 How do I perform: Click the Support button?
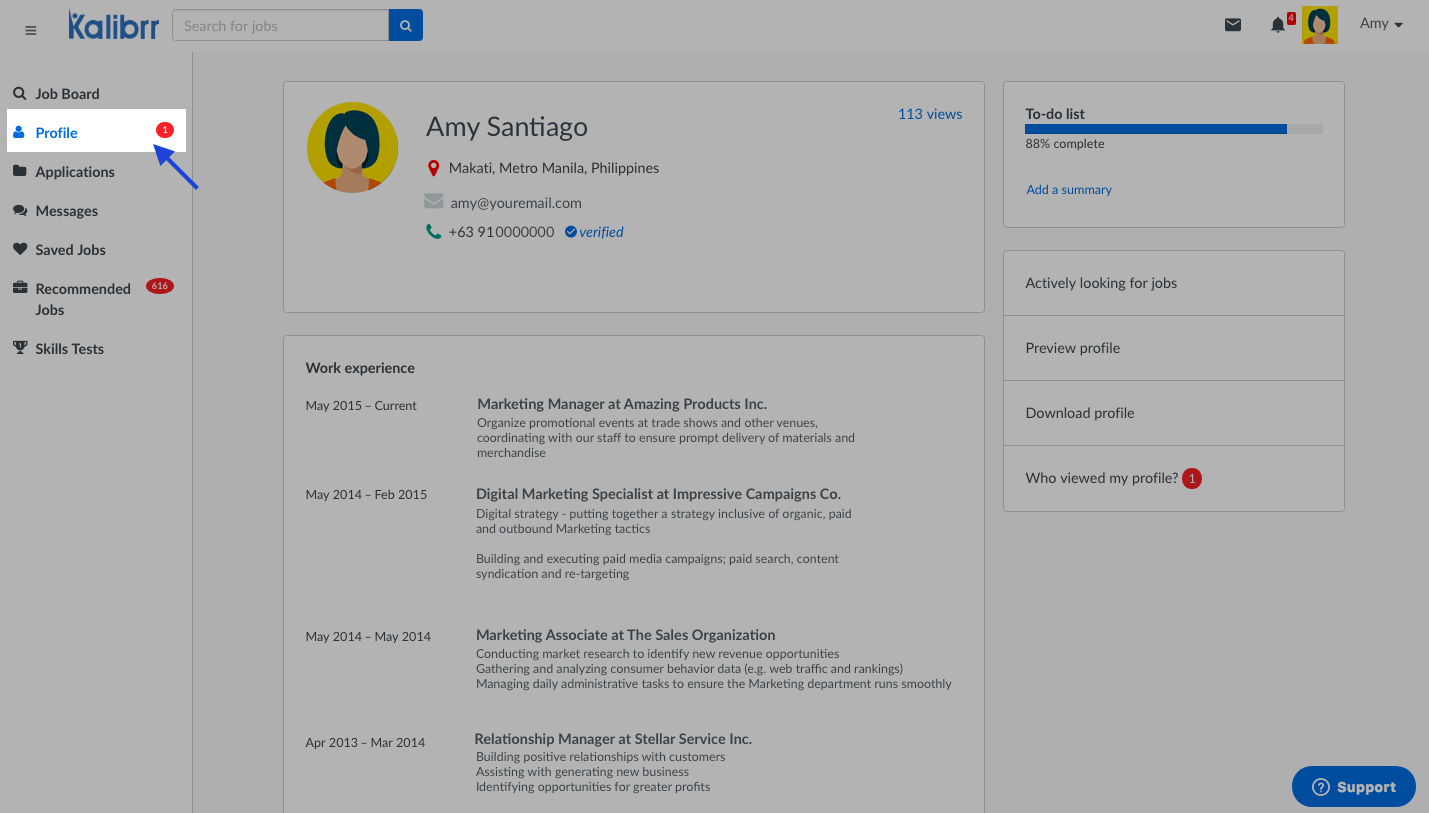1353,787
